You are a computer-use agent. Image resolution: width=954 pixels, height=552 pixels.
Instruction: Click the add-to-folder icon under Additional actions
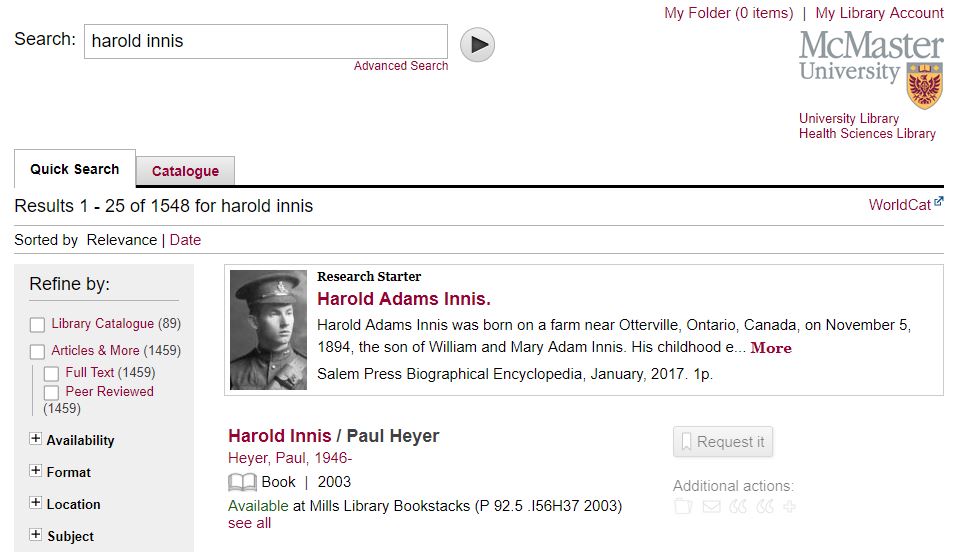coord(683,507)
